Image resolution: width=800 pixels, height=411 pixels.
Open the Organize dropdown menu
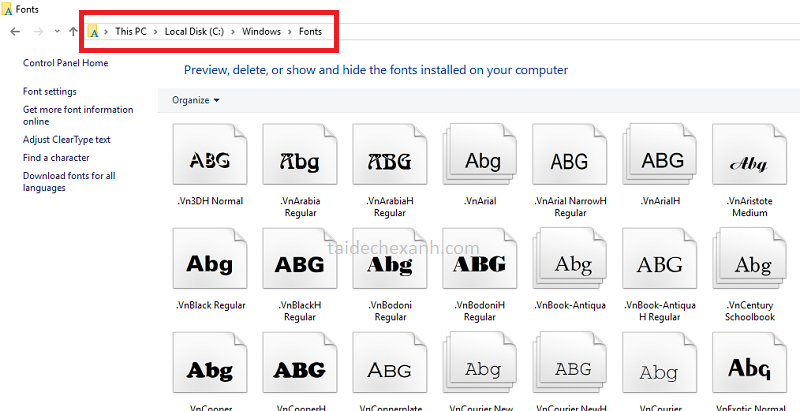click(196, 100)
